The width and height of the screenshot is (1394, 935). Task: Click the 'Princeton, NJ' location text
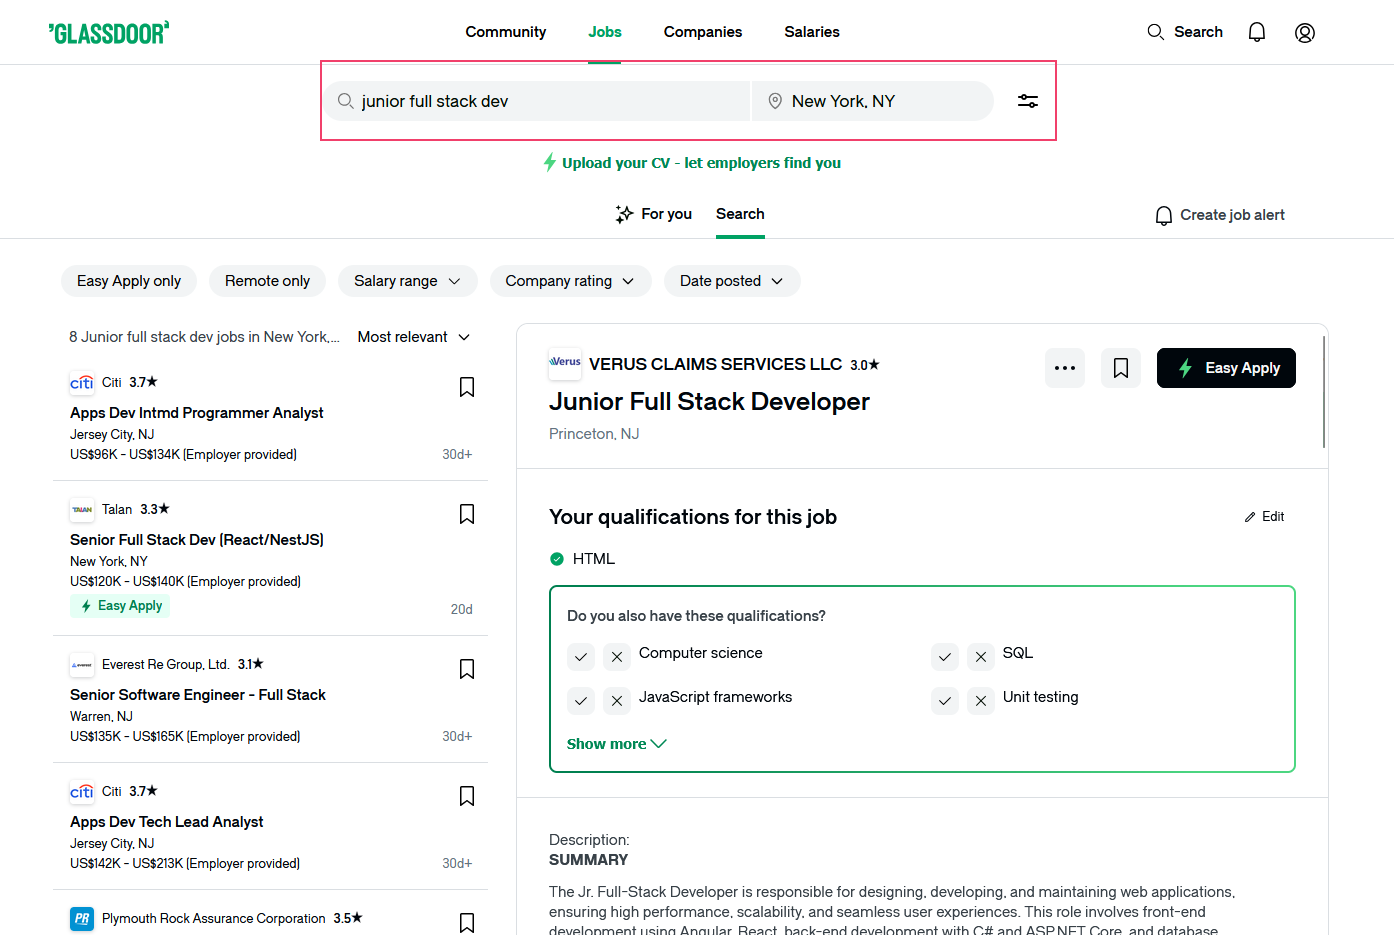tap(594, 434)
